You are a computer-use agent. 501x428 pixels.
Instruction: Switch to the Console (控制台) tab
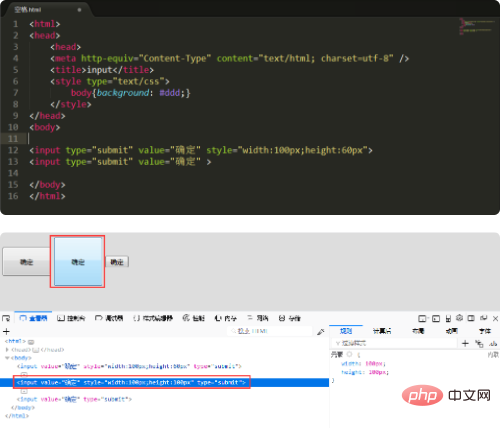click(71, 318)
